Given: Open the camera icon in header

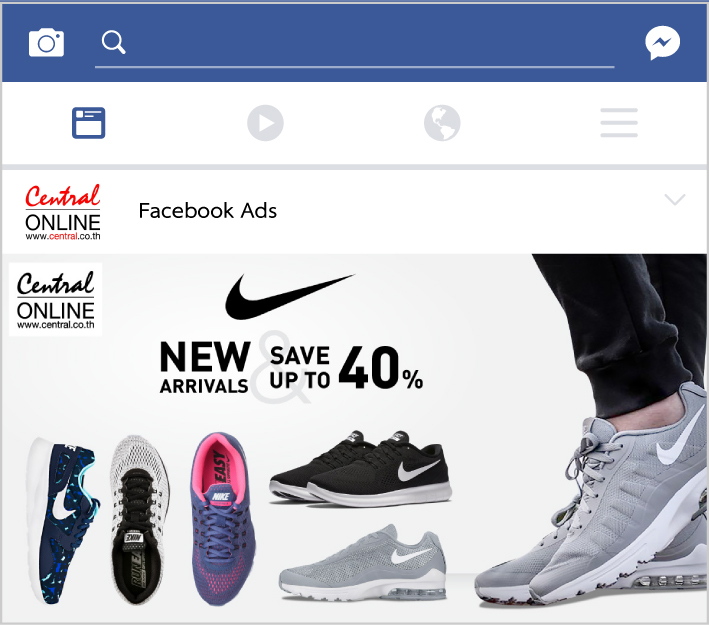Looking at the screenshot, I should [x=46, y=43].
